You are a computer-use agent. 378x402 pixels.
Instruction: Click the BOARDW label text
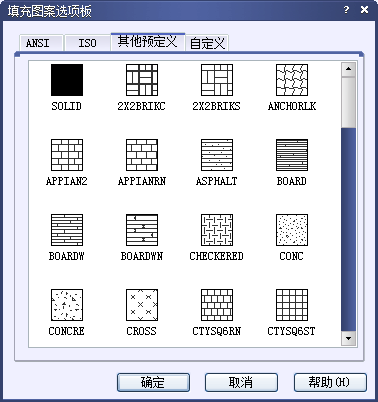[67, 256]
